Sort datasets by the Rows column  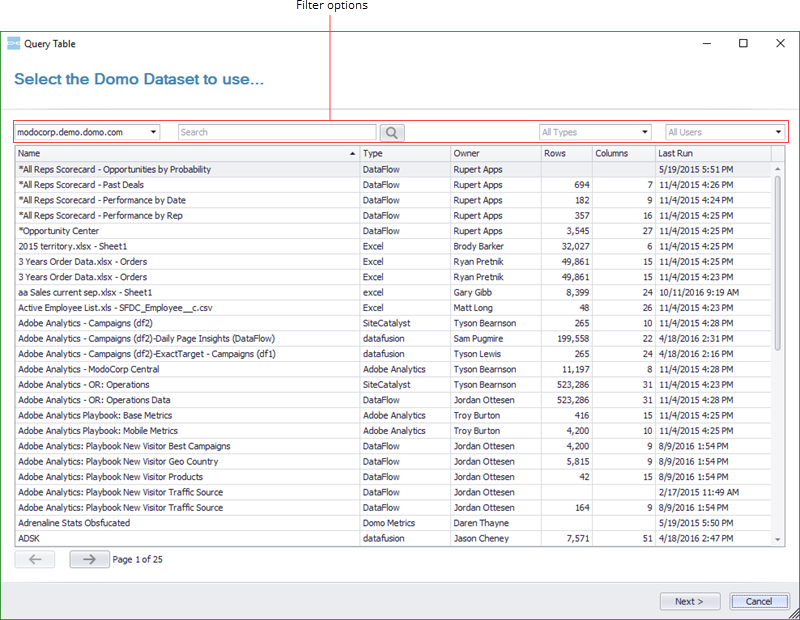click(x=566, y=153)
